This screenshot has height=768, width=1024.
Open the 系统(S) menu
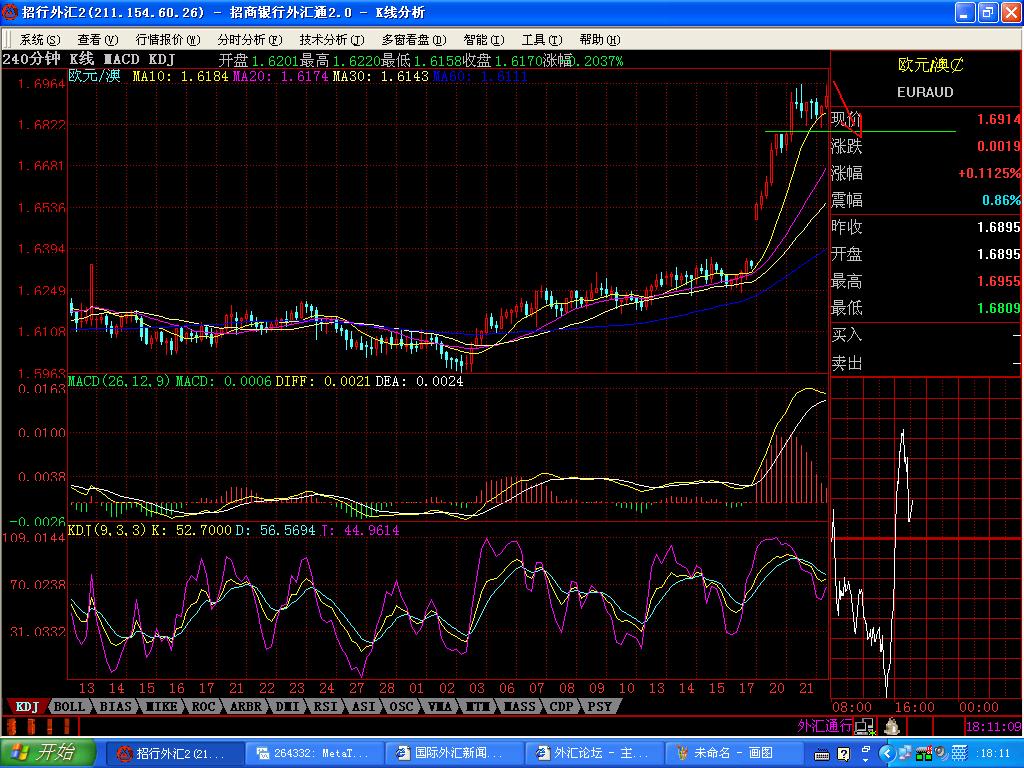tap(40, 40)
